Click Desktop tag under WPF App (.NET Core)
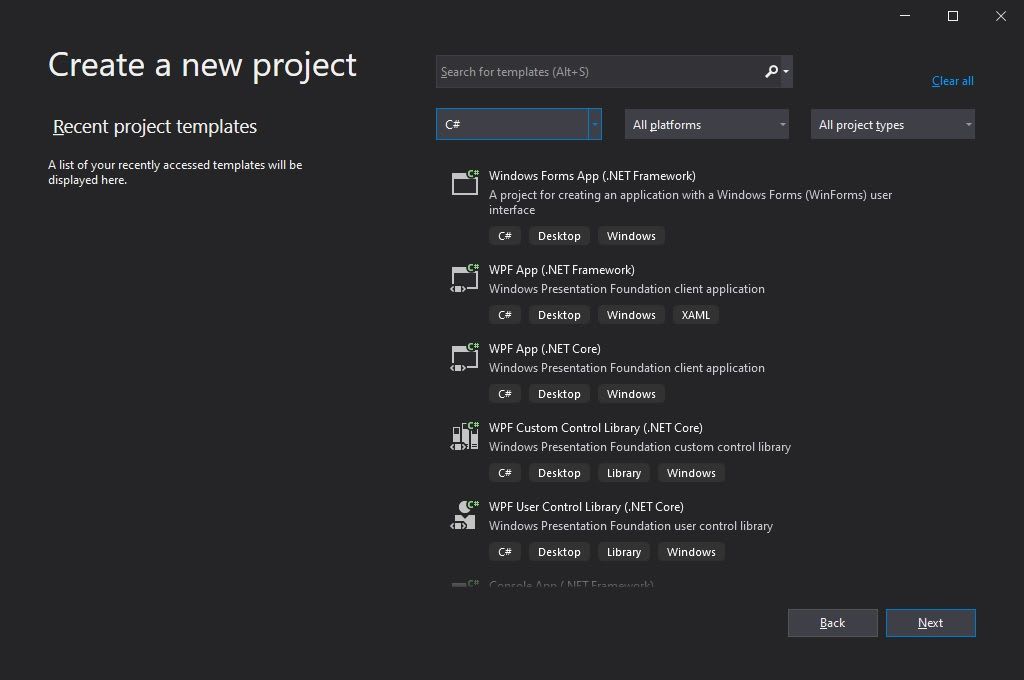This screenshot has height=680, width=1024. (x=559, y=394)
